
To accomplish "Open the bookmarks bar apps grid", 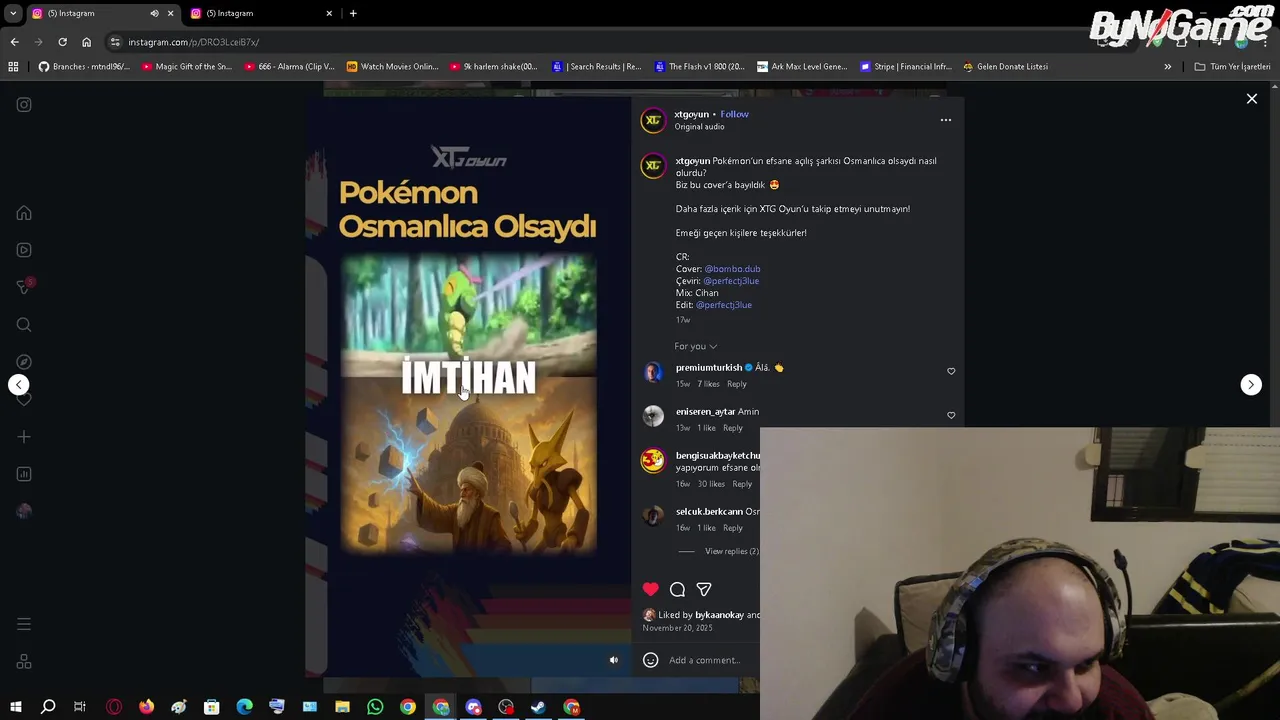I will click(13, 67).
